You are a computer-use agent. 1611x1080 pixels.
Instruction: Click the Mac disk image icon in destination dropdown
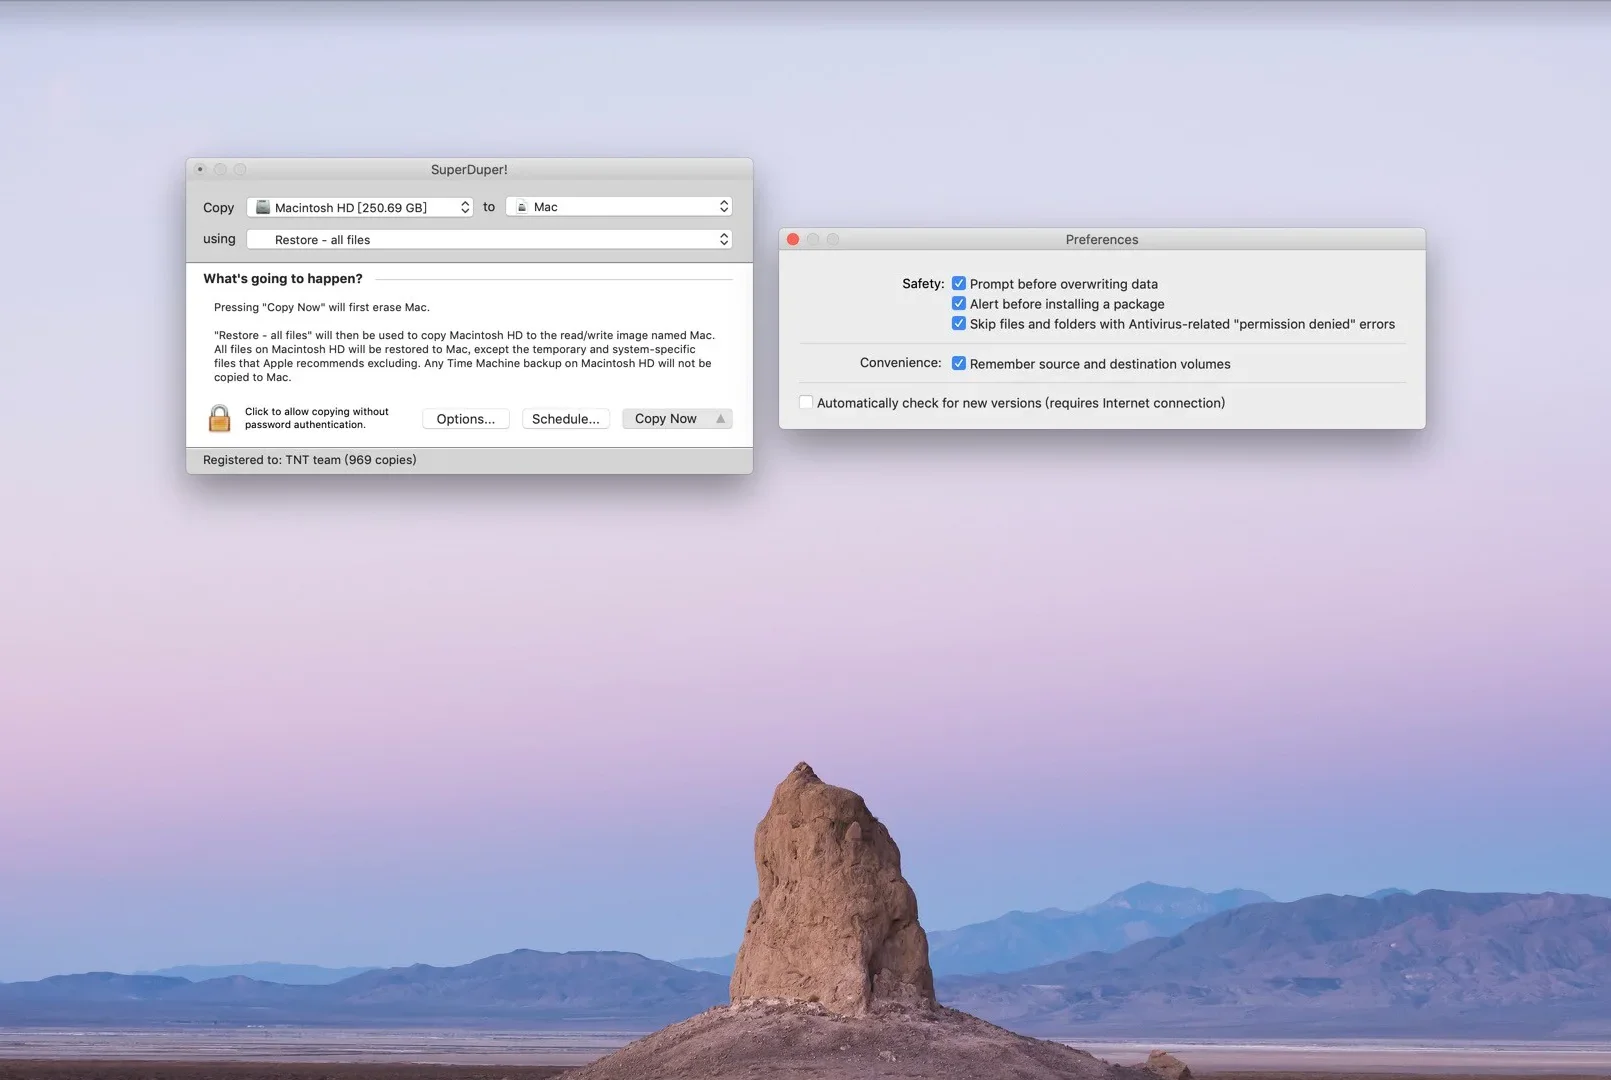coord(521,207)
